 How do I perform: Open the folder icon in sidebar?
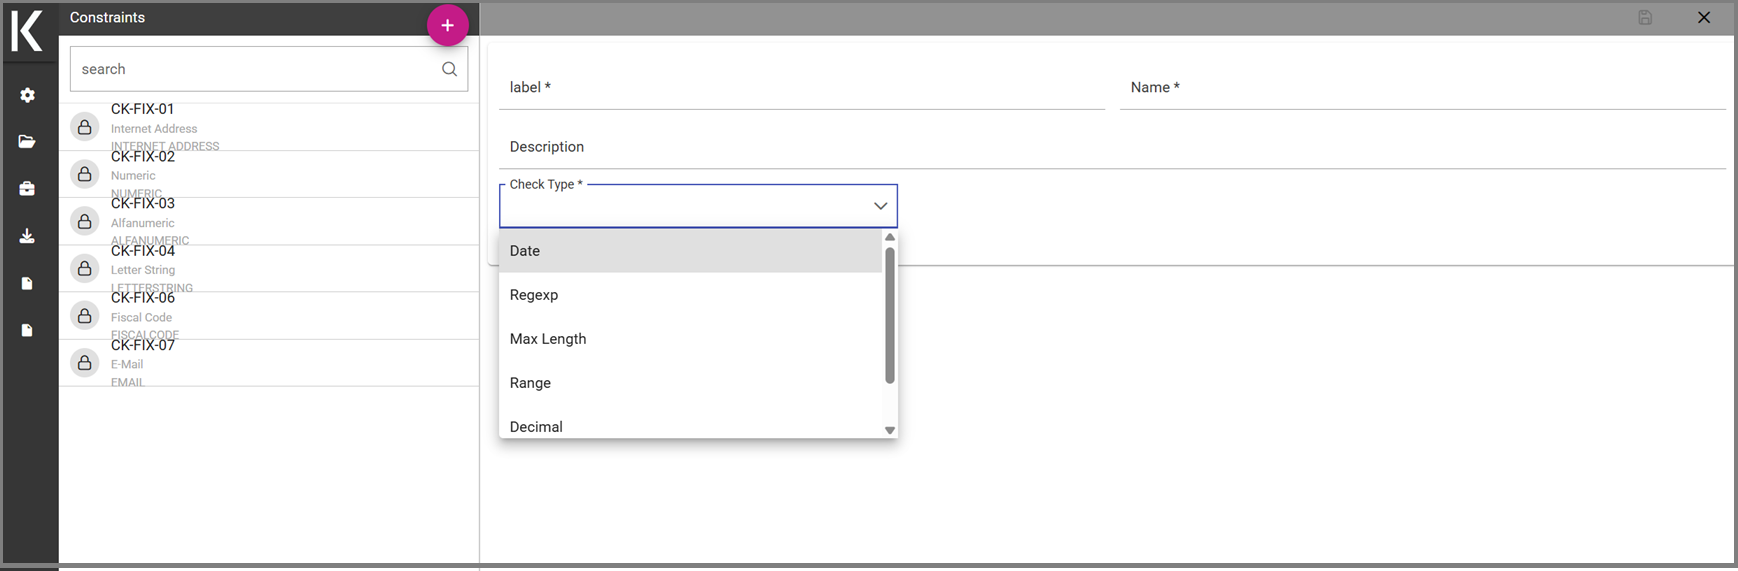pos(27,142)
